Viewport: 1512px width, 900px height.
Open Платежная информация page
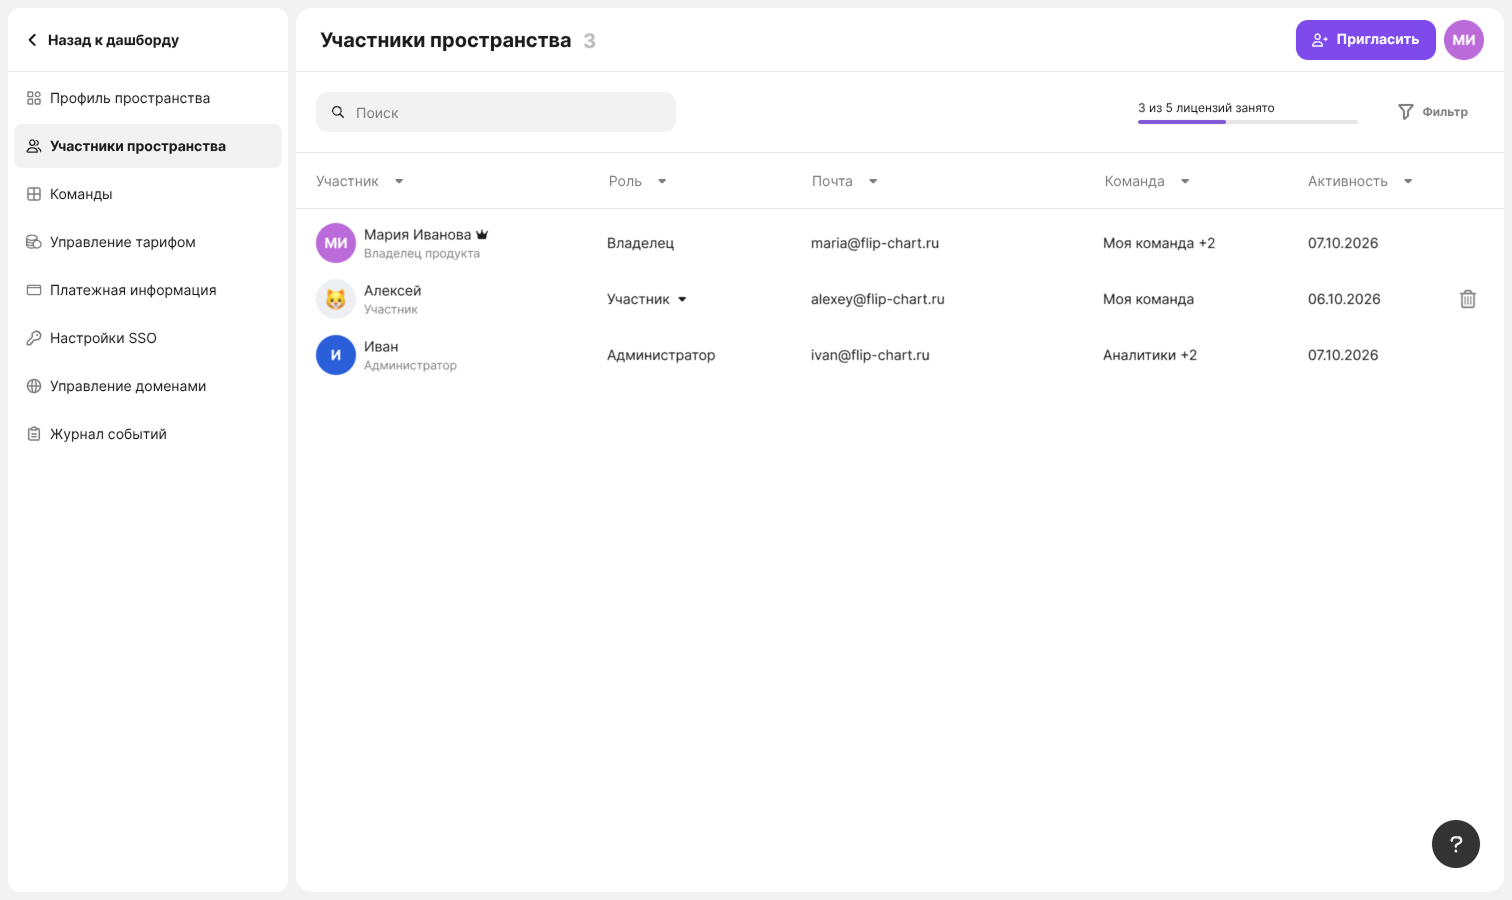pos(148,290)
